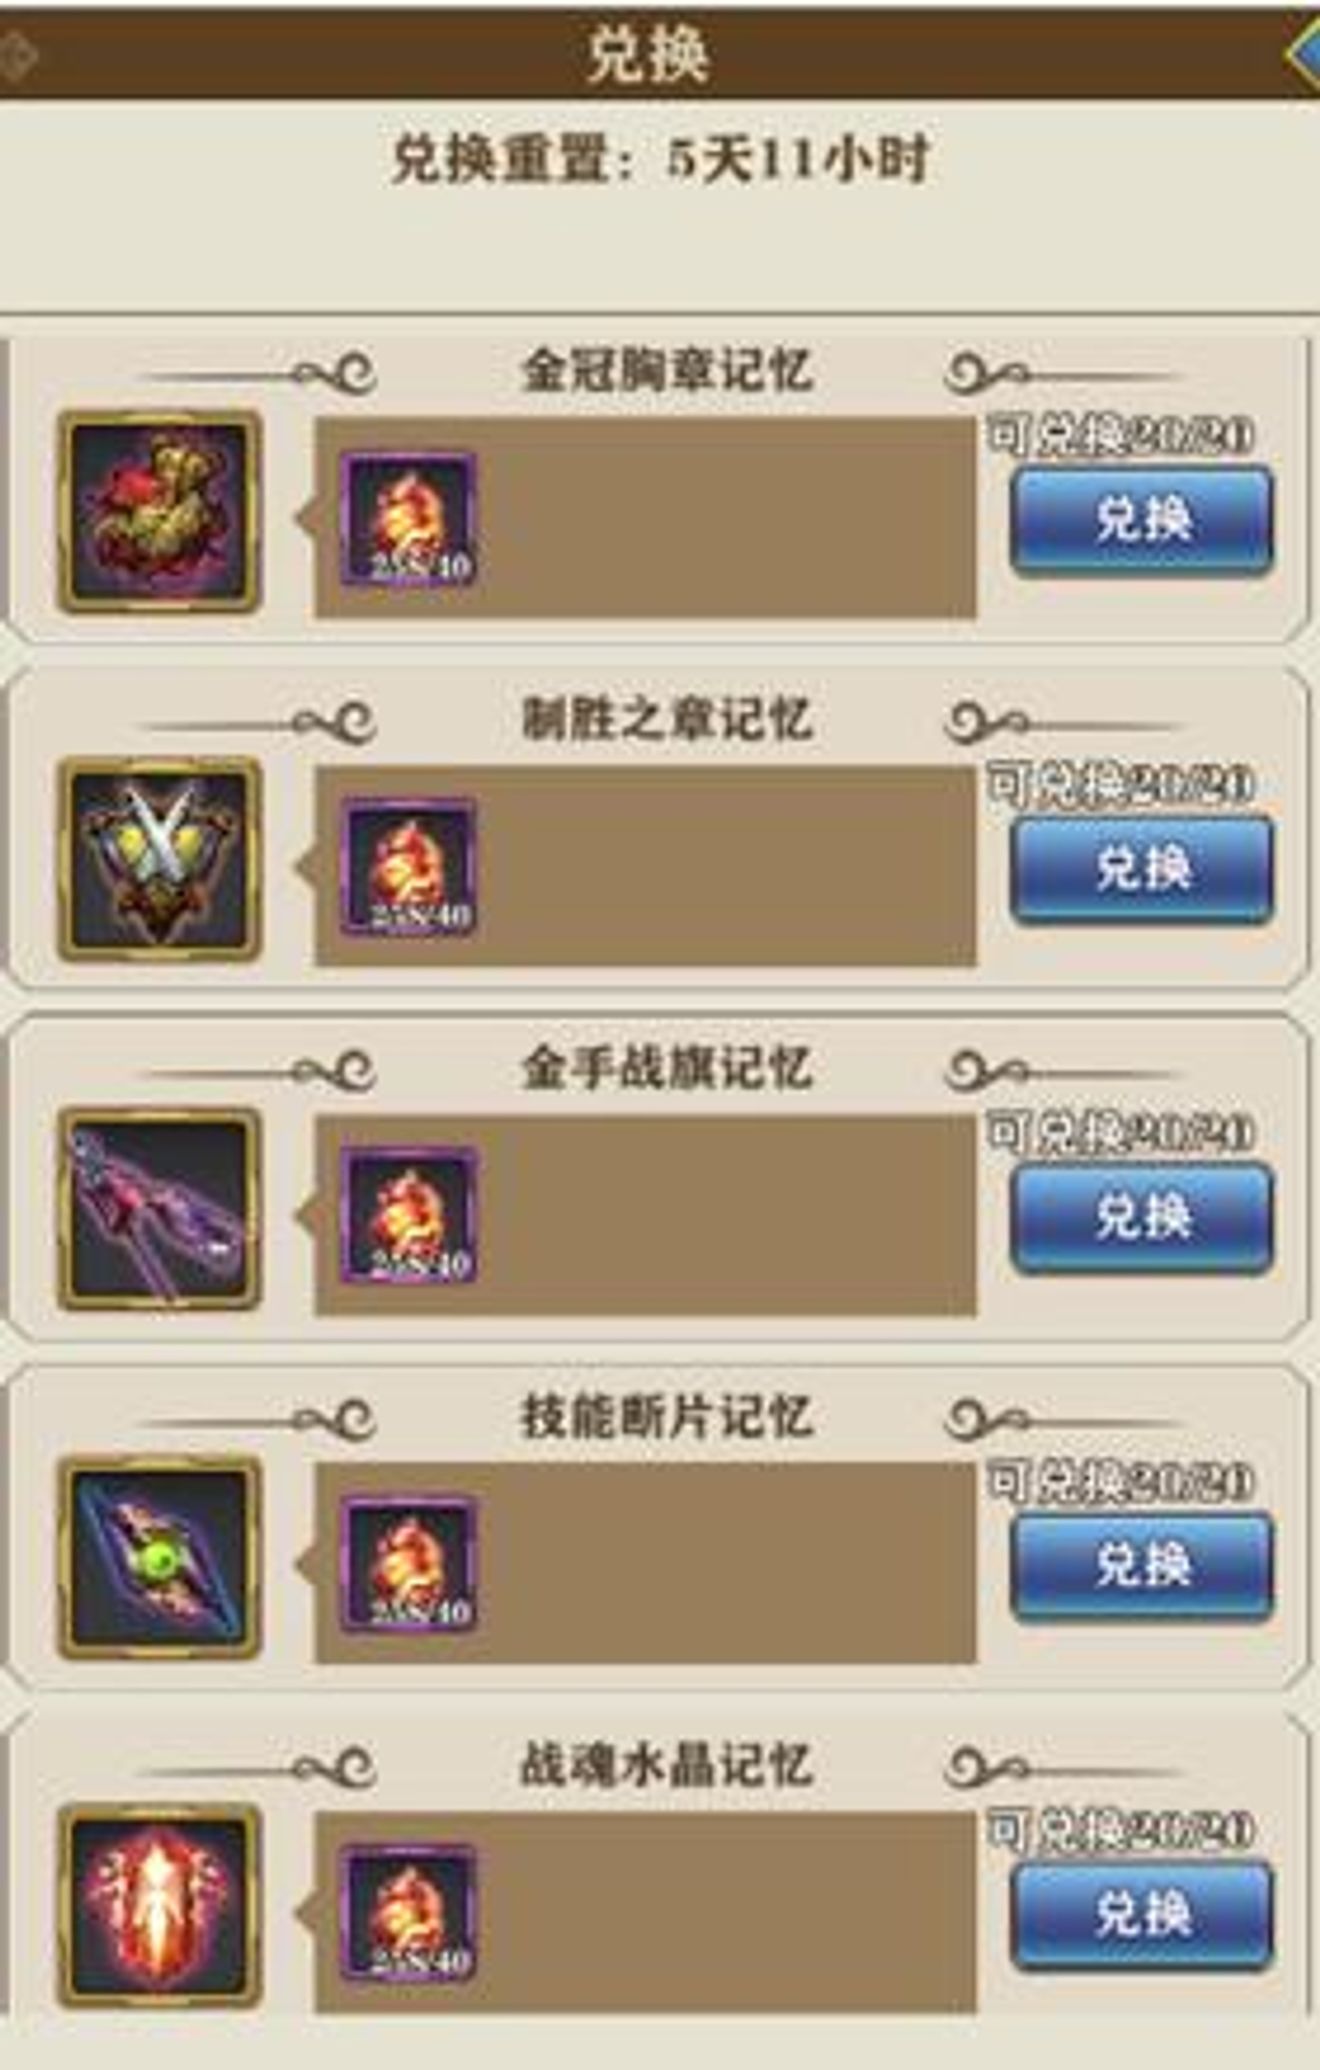
Task: Click the 技能断片记忆 green gem icon
Action: click(x=160, y=1557)
